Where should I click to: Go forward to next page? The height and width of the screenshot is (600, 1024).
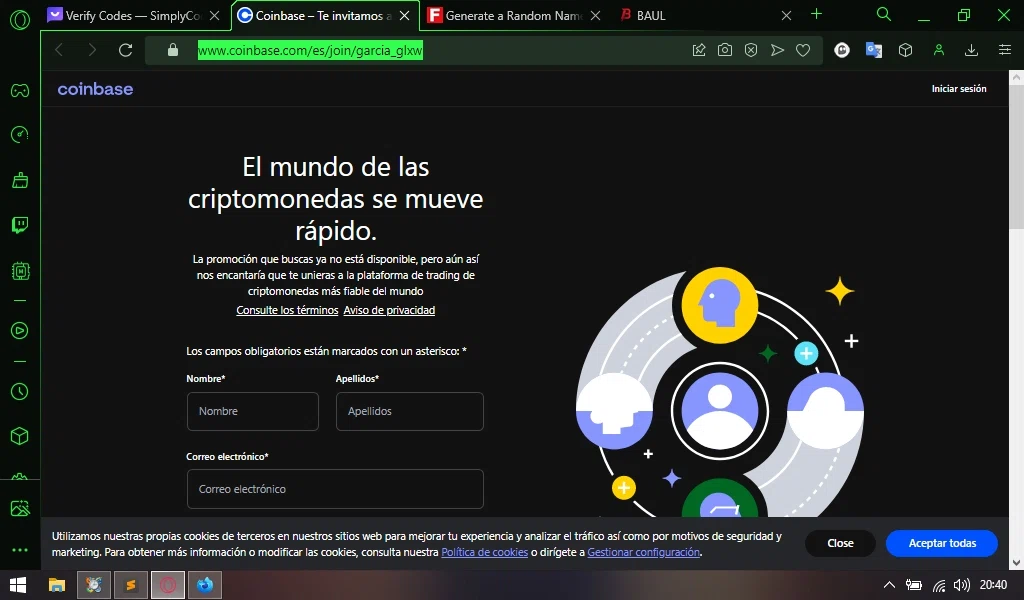click(x=92, y=50)
